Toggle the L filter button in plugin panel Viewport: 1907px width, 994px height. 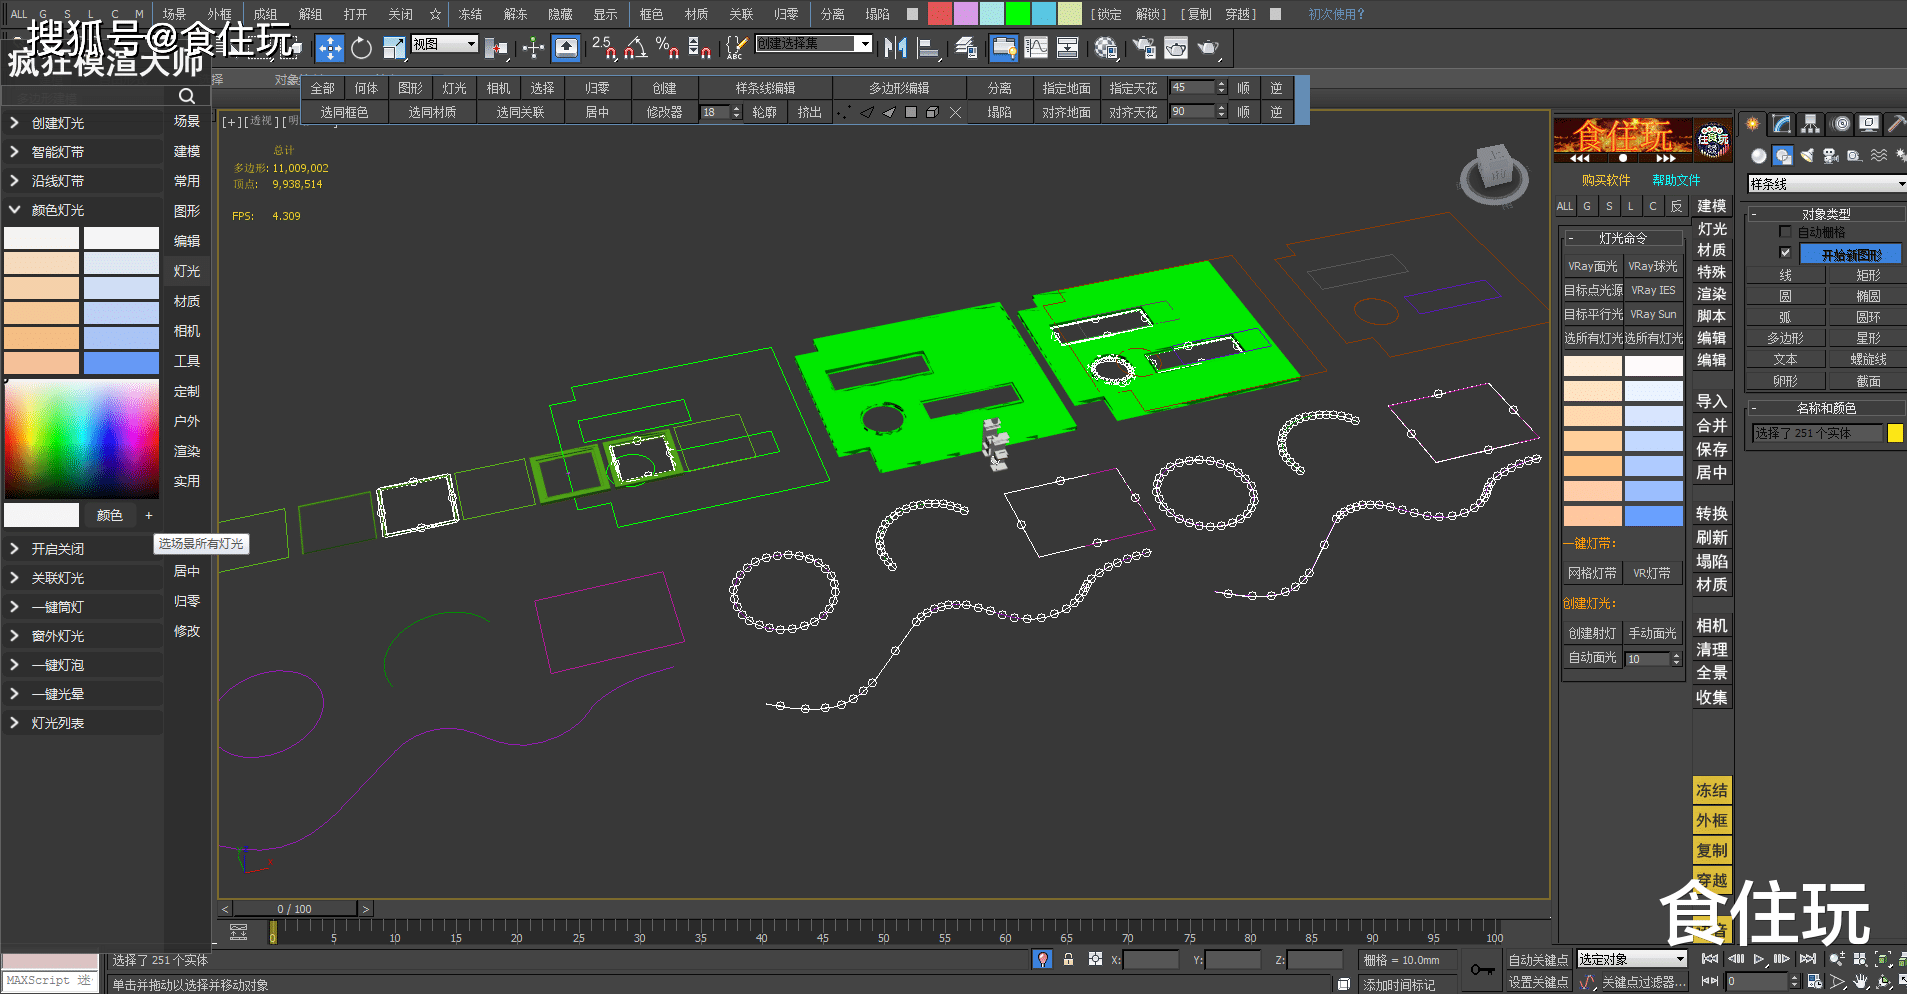tap(1631, 206)
